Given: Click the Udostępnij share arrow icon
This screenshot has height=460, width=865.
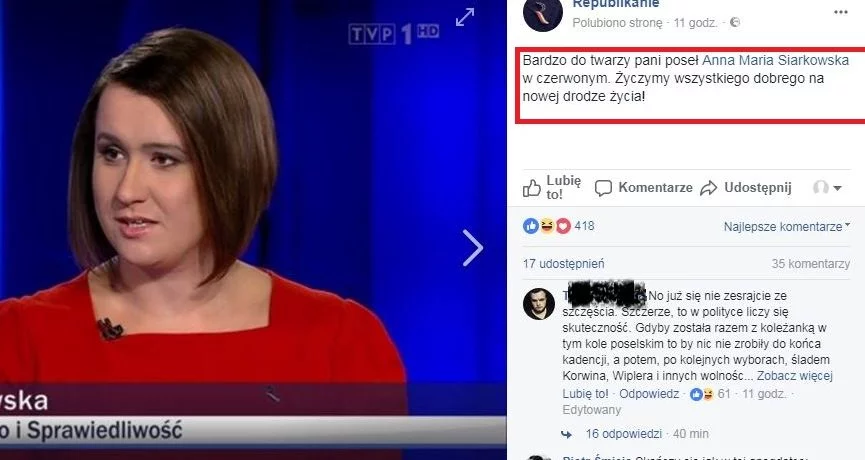Looking at the screenshot, I should coord(708,188).
